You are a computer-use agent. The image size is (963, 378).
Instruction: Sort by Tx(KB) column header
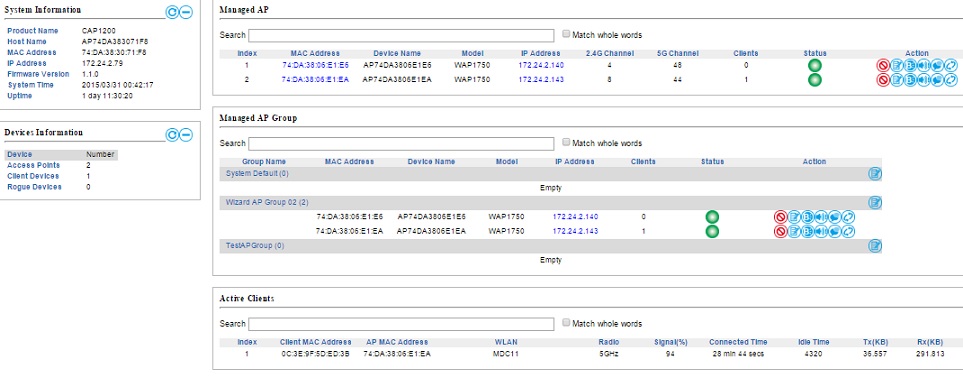pos(875,342)
